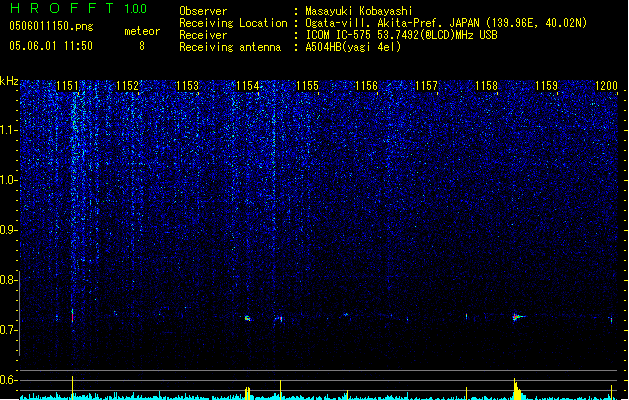Click the Receiving antenna label
The width and height of the screenshot is (629, 400).
(x=230, y=47)
